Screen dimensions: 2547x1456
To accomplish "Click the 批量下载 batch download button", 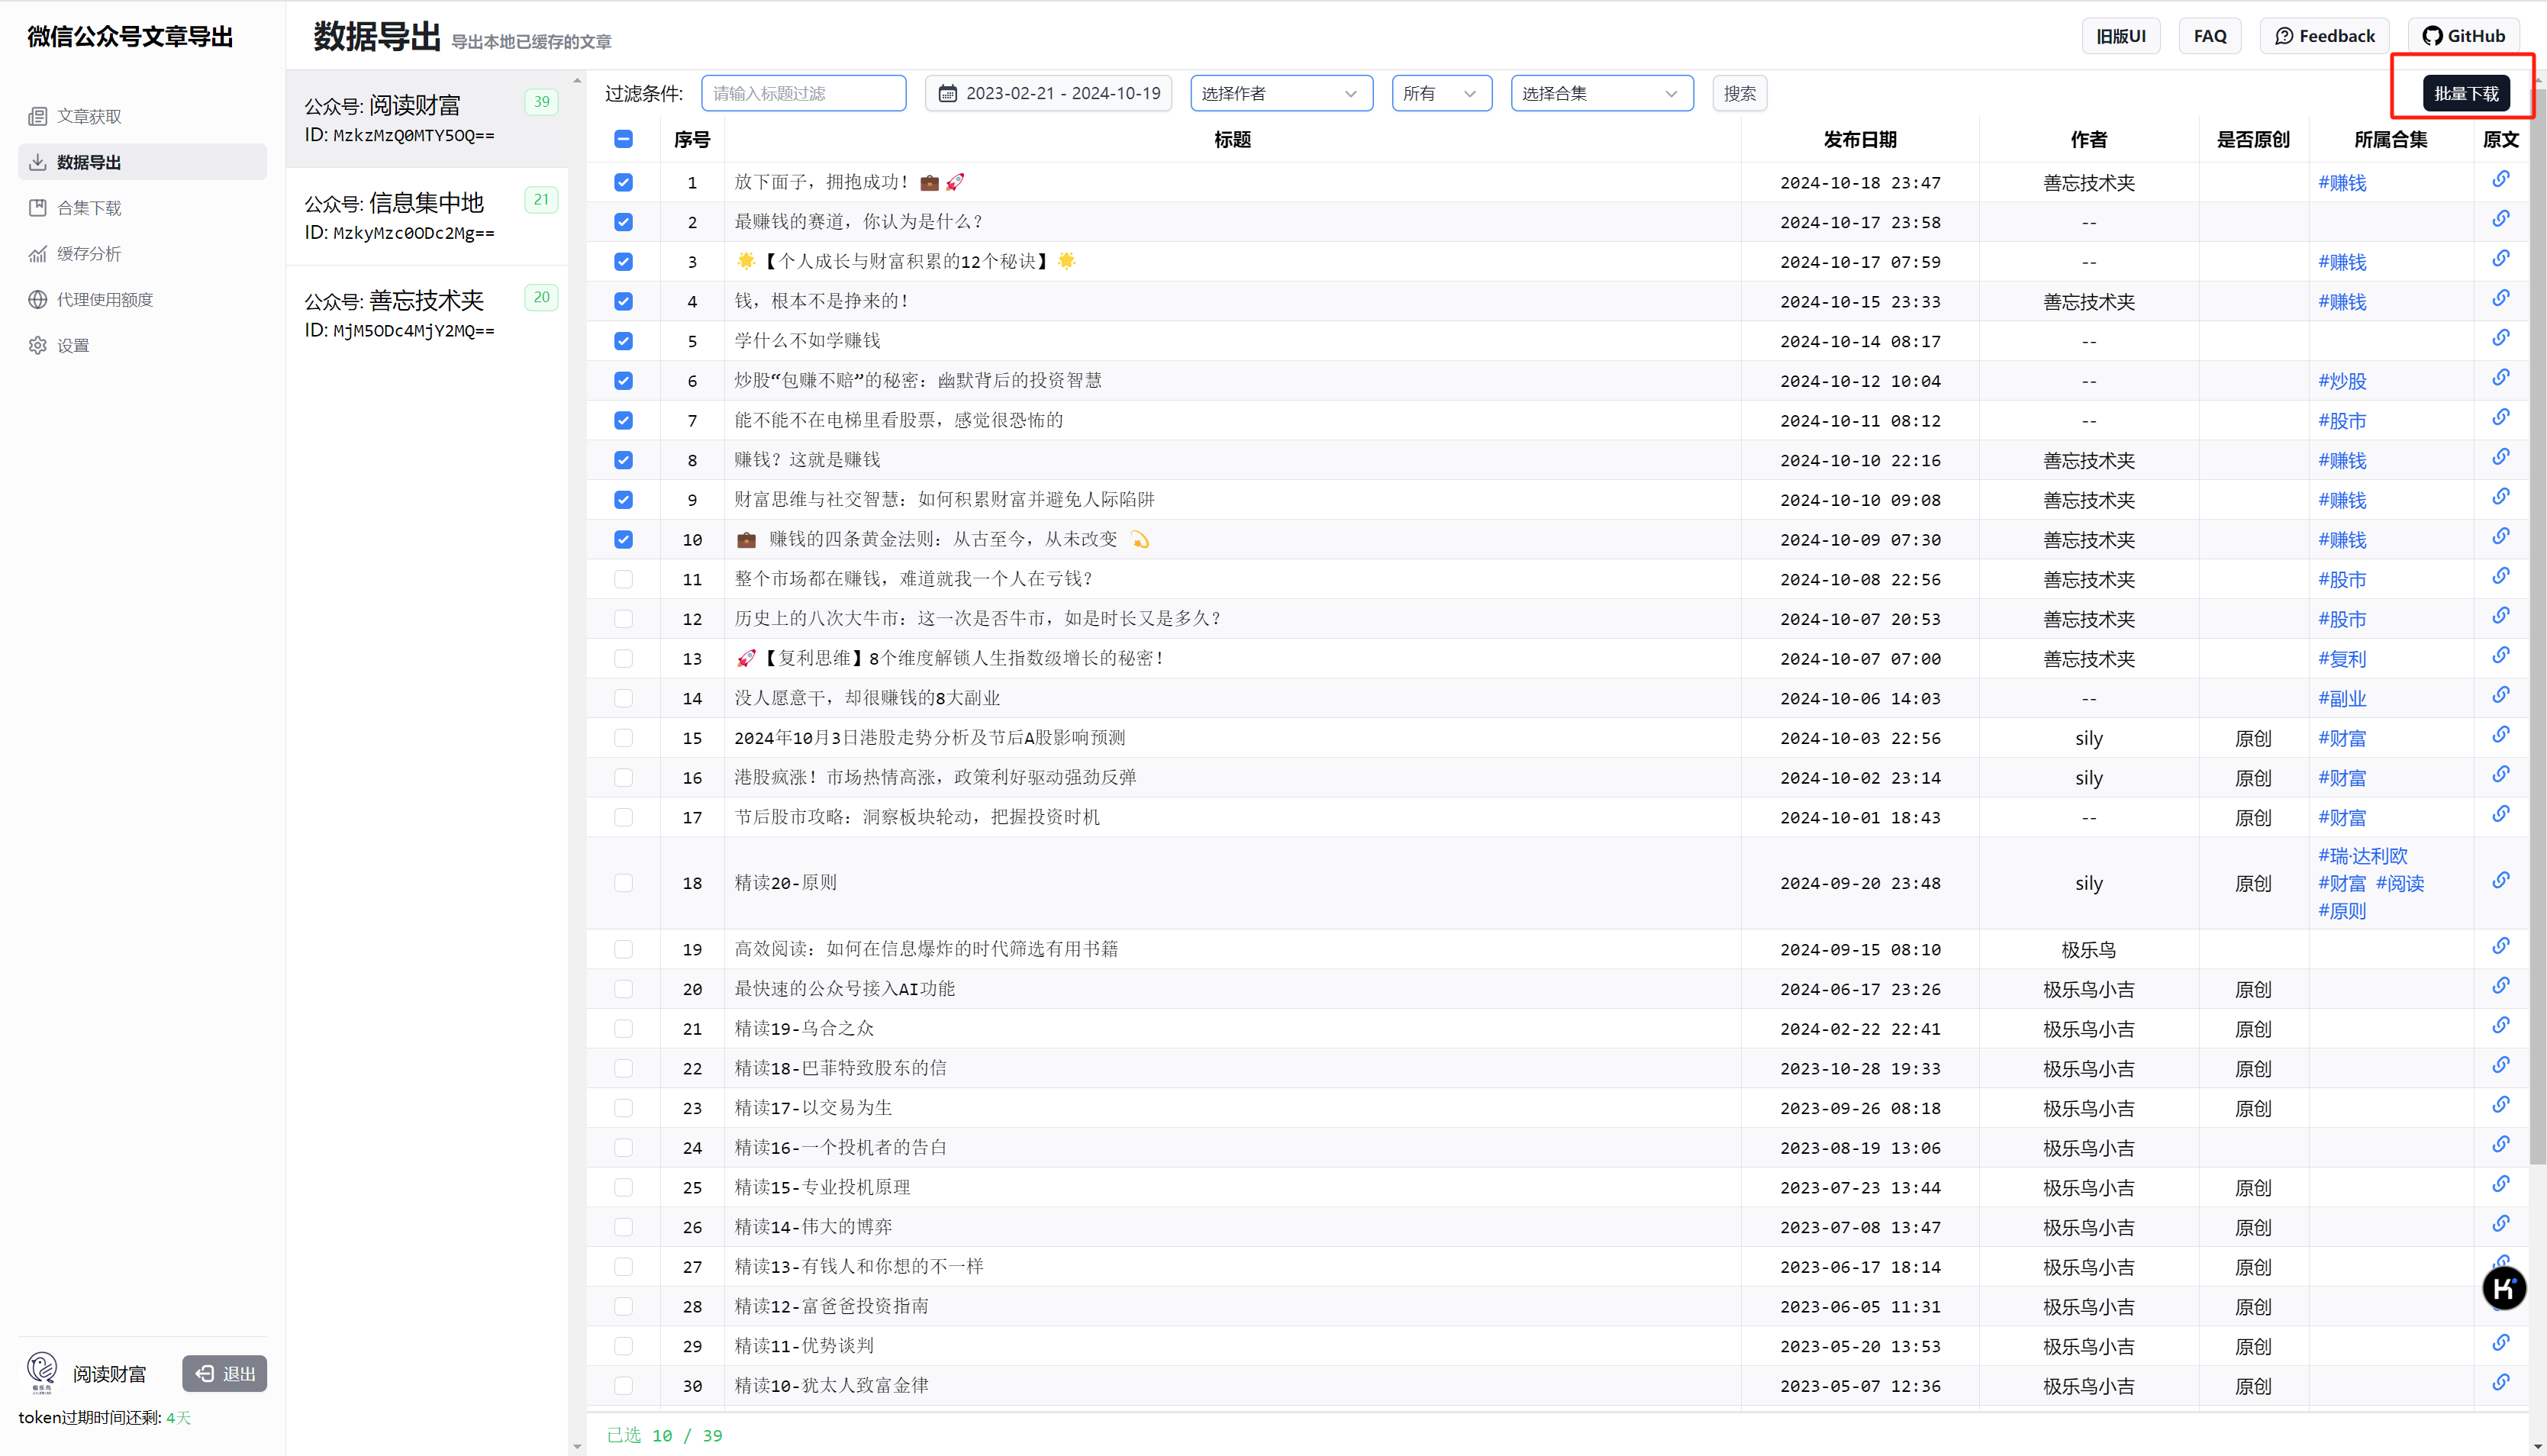I will coord(2465,93).
